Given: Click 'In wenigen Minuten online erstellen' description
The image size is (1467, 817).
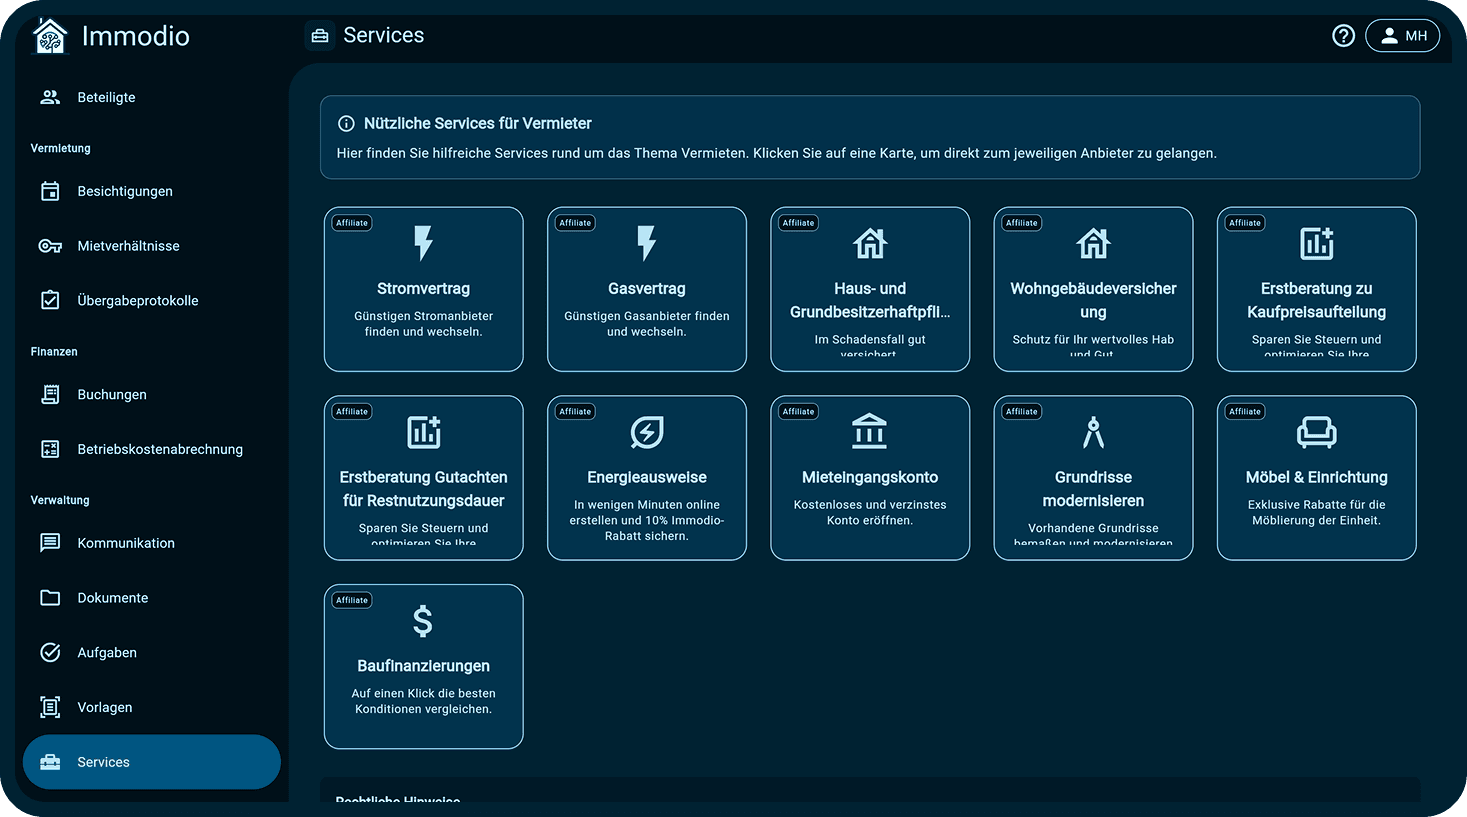Looking at the screenshot, I should [x=647, y=520].
